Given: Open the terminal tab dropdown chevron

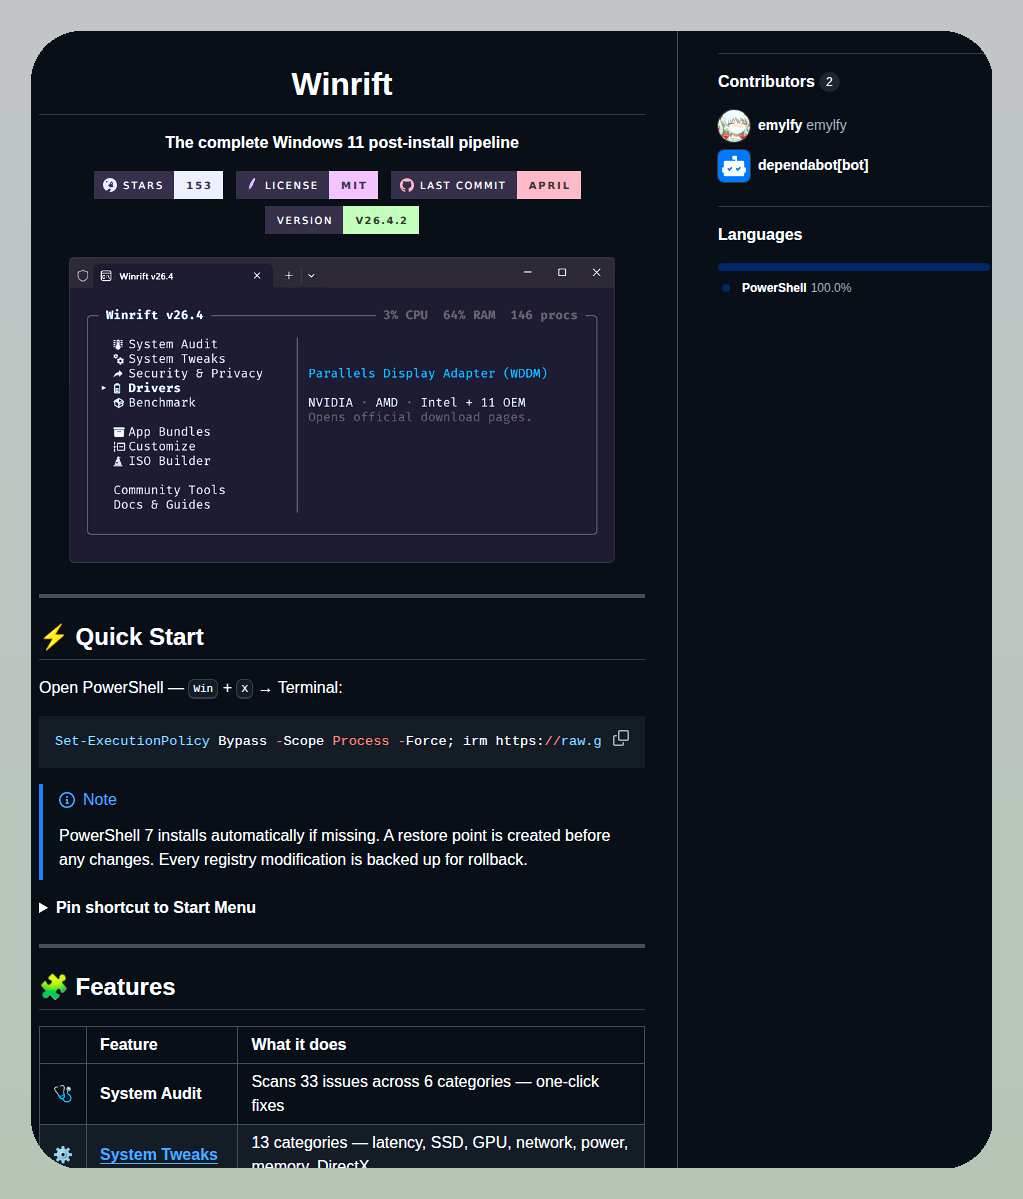Looking at the screenshot, I should 311,276.
